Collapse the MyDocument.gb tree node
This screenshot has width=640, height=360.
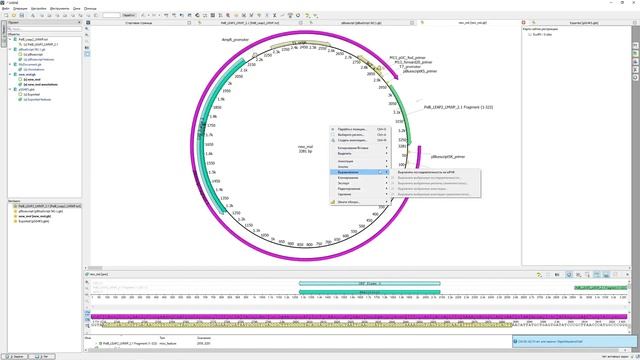(10, 64)
